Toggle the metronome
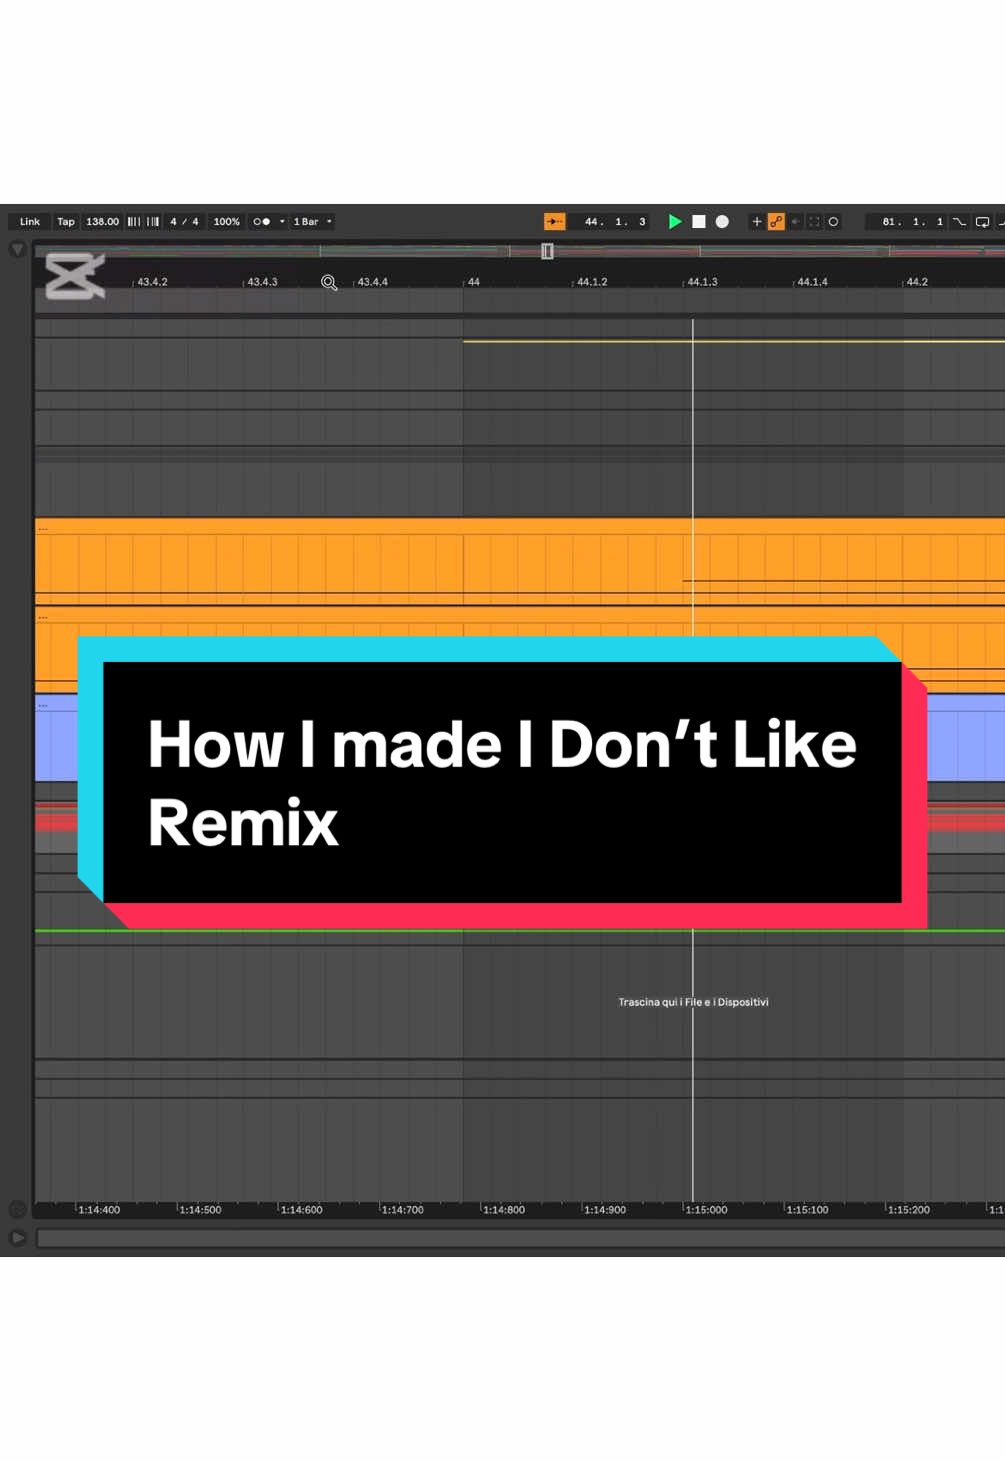Viewport: 1005px width, 1461px height. 262,222
